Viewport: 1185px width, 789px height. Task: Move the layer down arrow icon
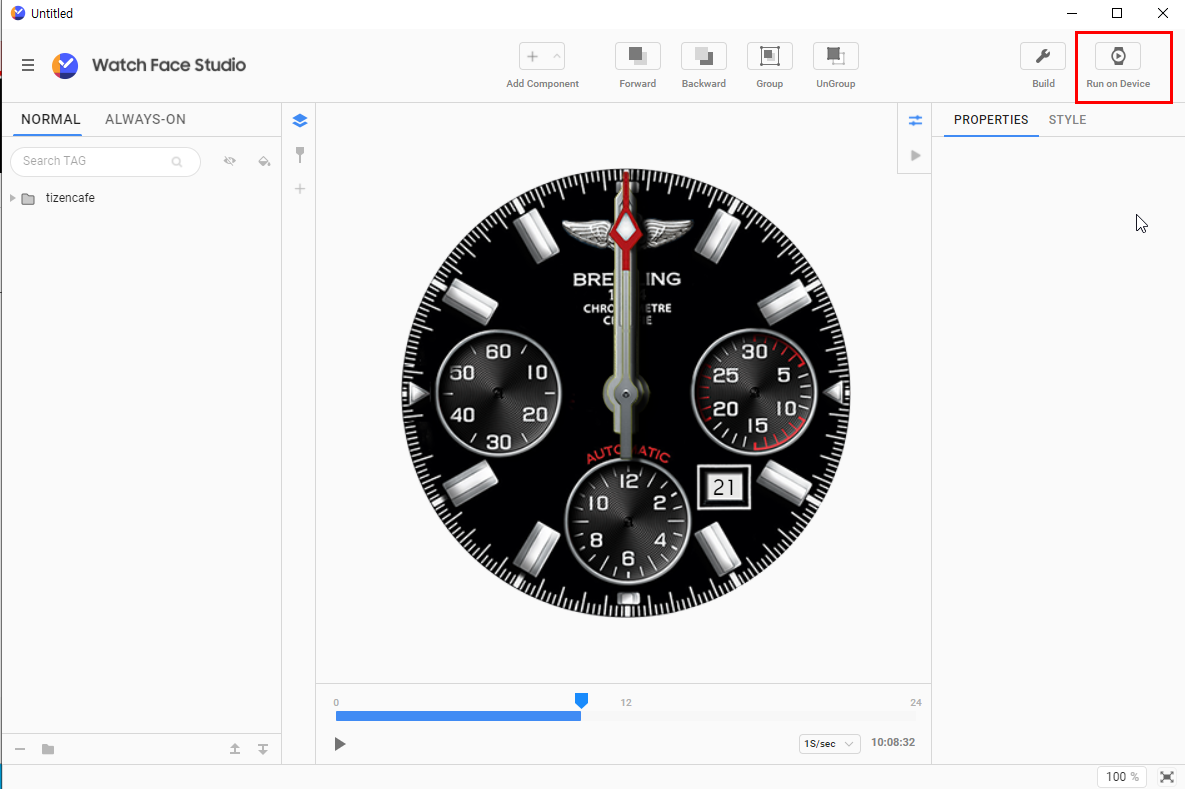(x=263, y=749)
